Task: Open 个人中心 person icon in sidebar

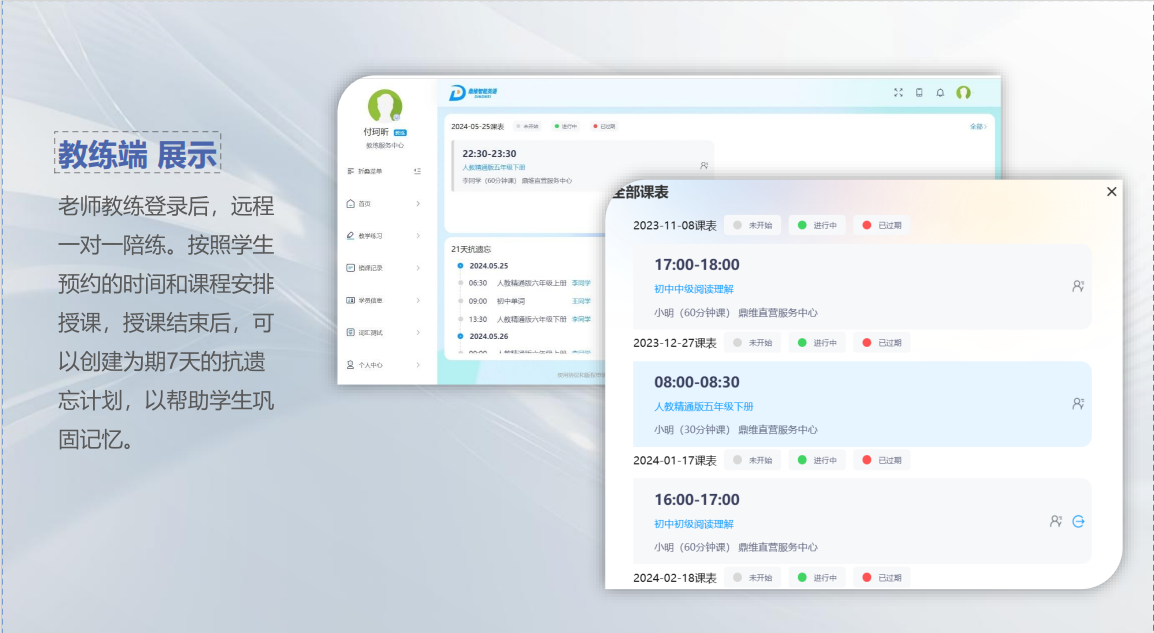Action: click(x=350, y=365)
